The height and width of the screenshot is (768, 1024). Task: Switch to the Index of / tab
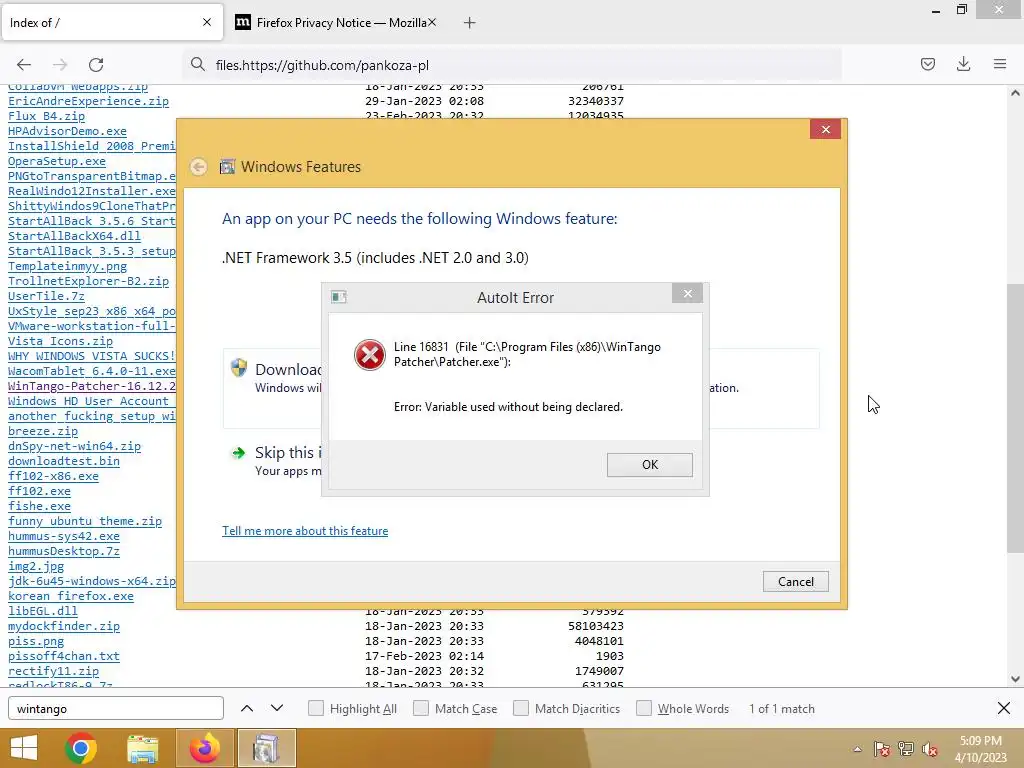(x=111, y=23)
